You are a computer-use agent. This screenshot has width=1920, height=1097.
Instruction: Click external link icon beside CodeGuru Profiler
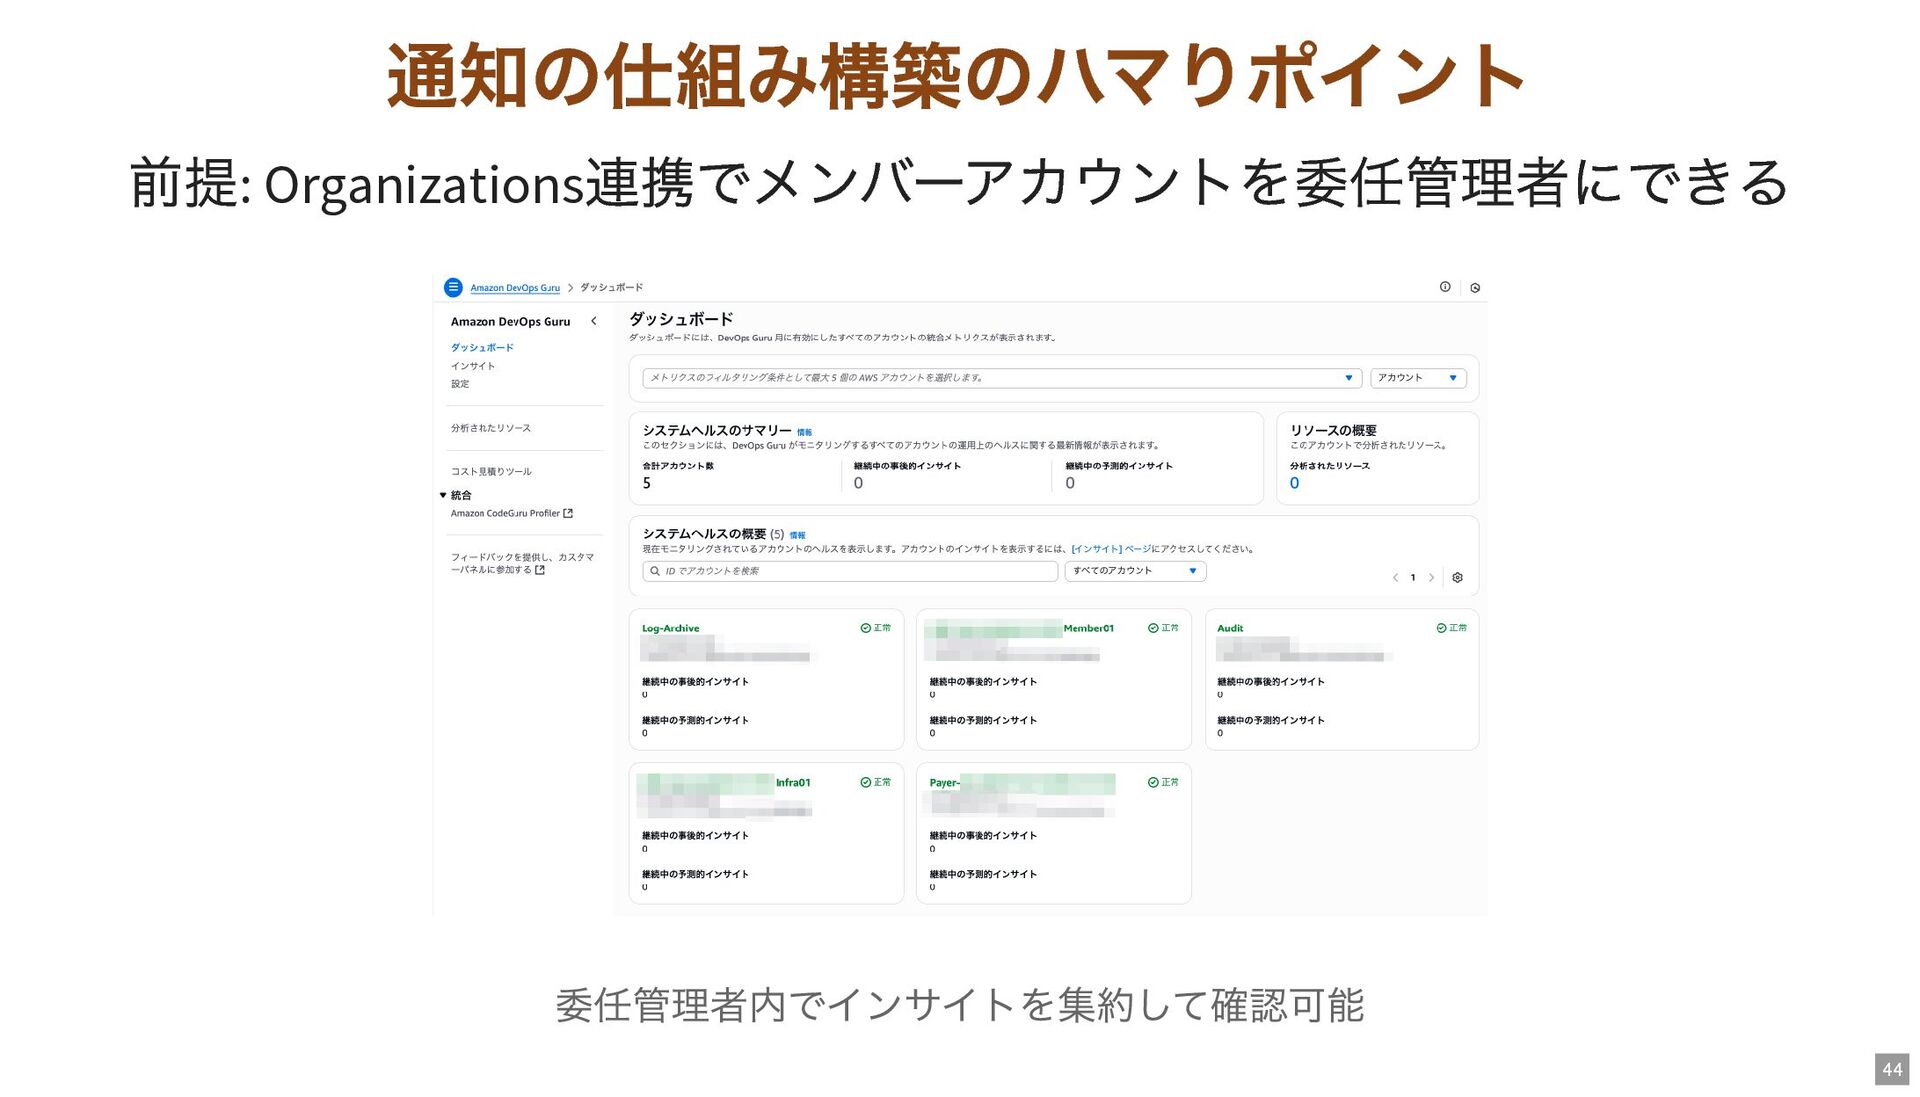click(x=568, y=513)
